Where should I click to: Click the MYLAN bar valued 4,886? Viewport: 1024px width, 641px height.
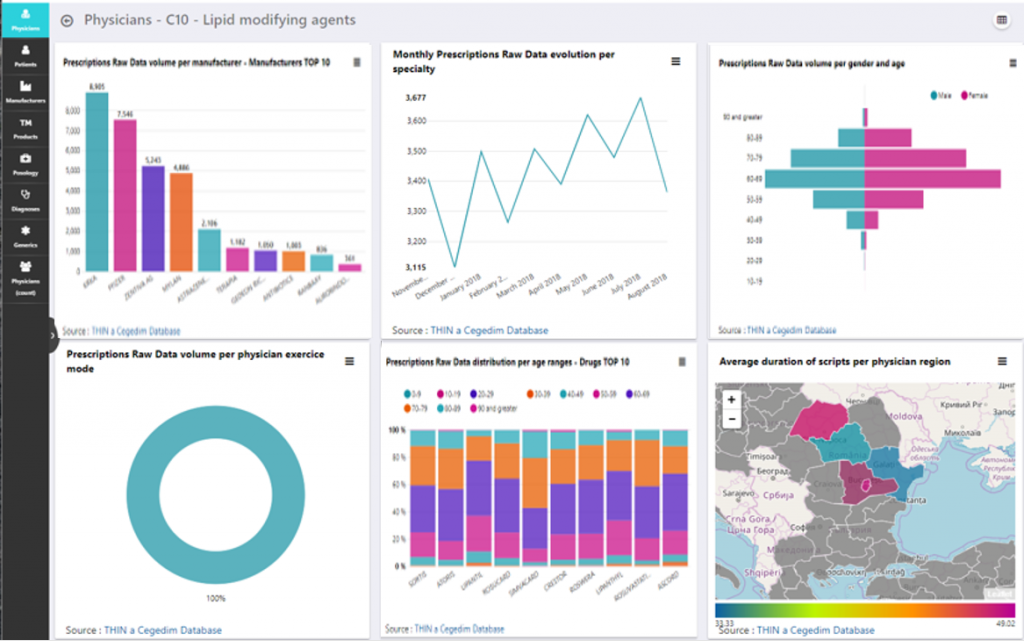(181, 222)
